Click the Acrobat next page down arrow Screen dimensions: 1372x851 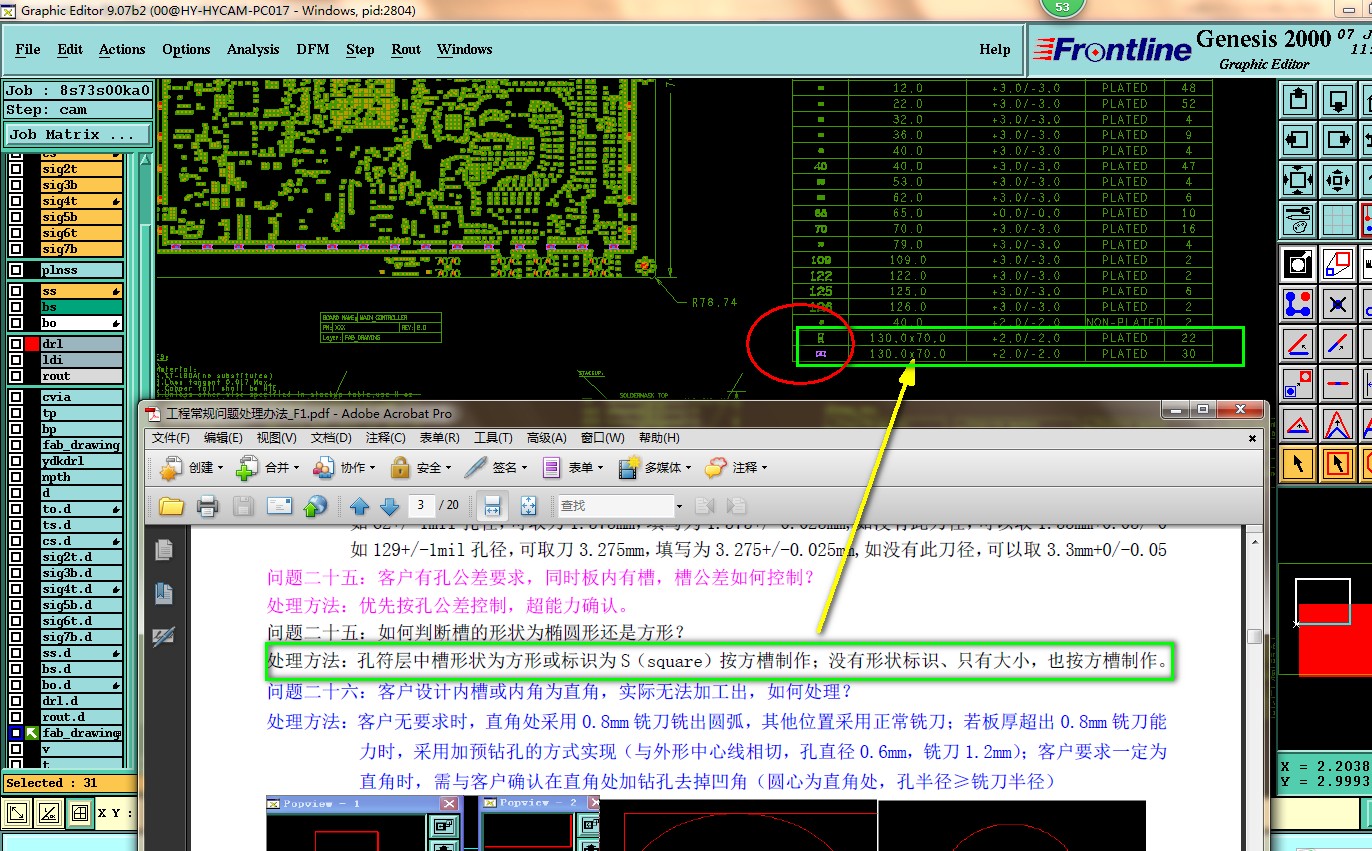pyautogui.click(x=390, y=506)
